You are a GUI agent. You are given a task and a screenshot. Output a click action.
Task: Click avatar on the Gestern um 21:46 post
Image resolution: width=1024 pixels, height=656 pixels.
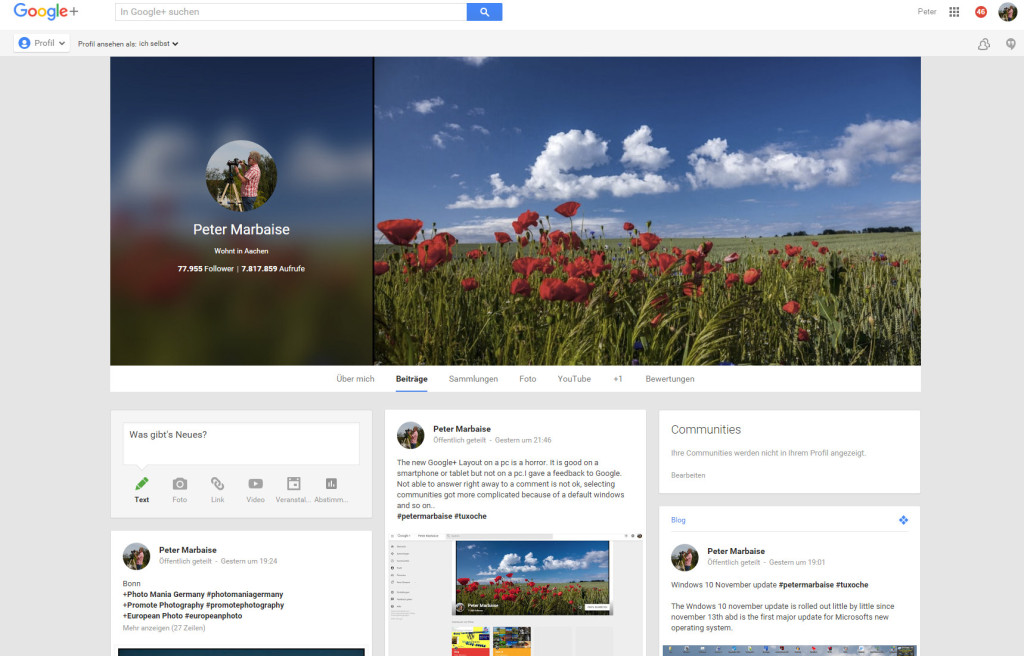click(411, 435)
